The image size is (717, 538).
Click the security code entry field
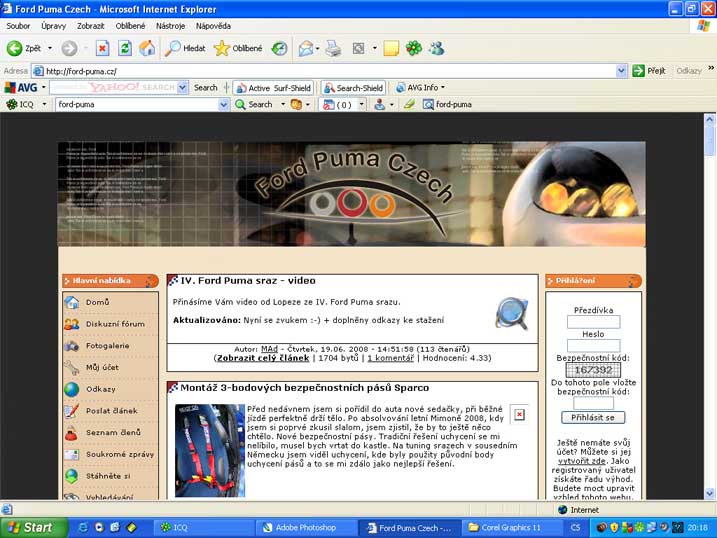click(593, 403)
